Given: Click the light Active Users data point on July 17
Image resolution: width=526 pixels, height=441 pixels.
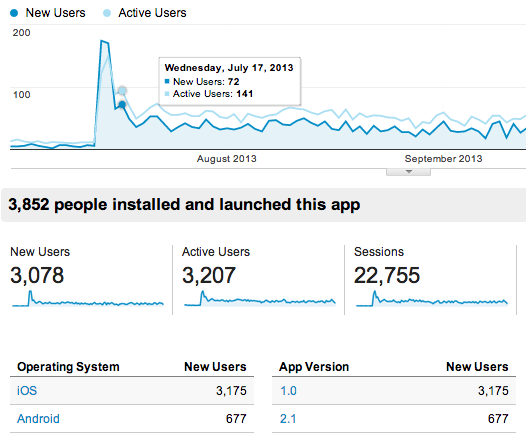Looking at the screenshot, I should tap(122, 91).
